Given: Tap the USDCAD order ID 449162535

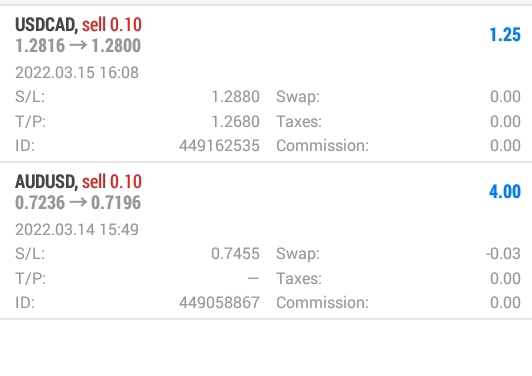Looking at the screenshot, I should pos(220,146).
